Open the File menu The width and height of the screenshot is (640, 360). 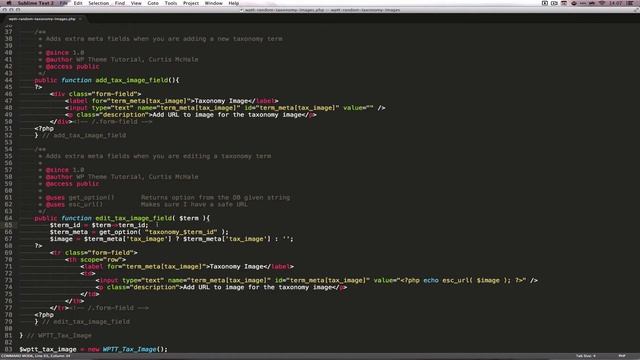pyautogui.click(x=64, y=3)
